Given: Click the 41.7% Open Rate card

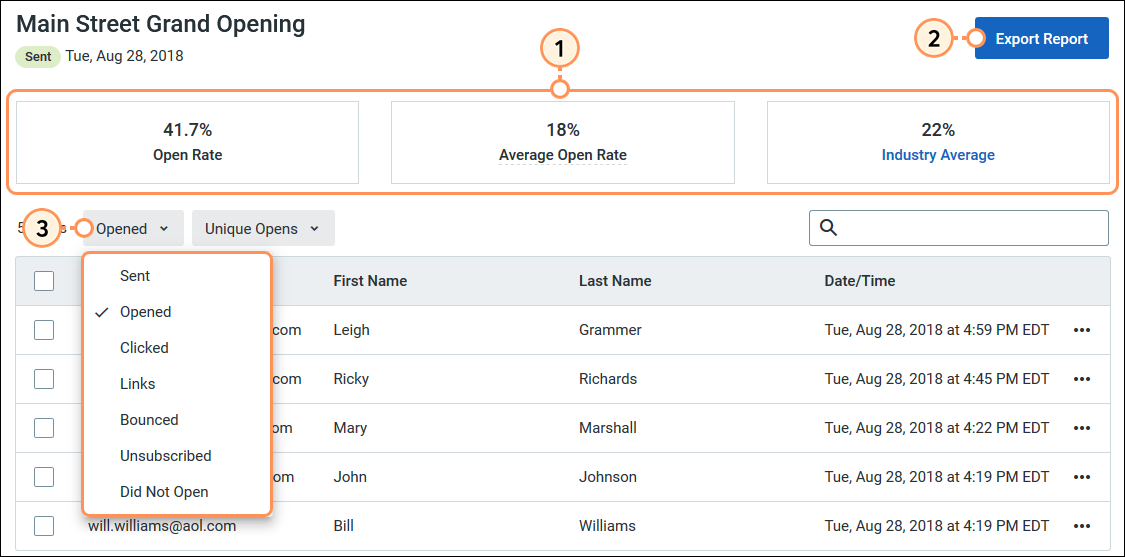Looking at the screenshot, I should point(187,142).
